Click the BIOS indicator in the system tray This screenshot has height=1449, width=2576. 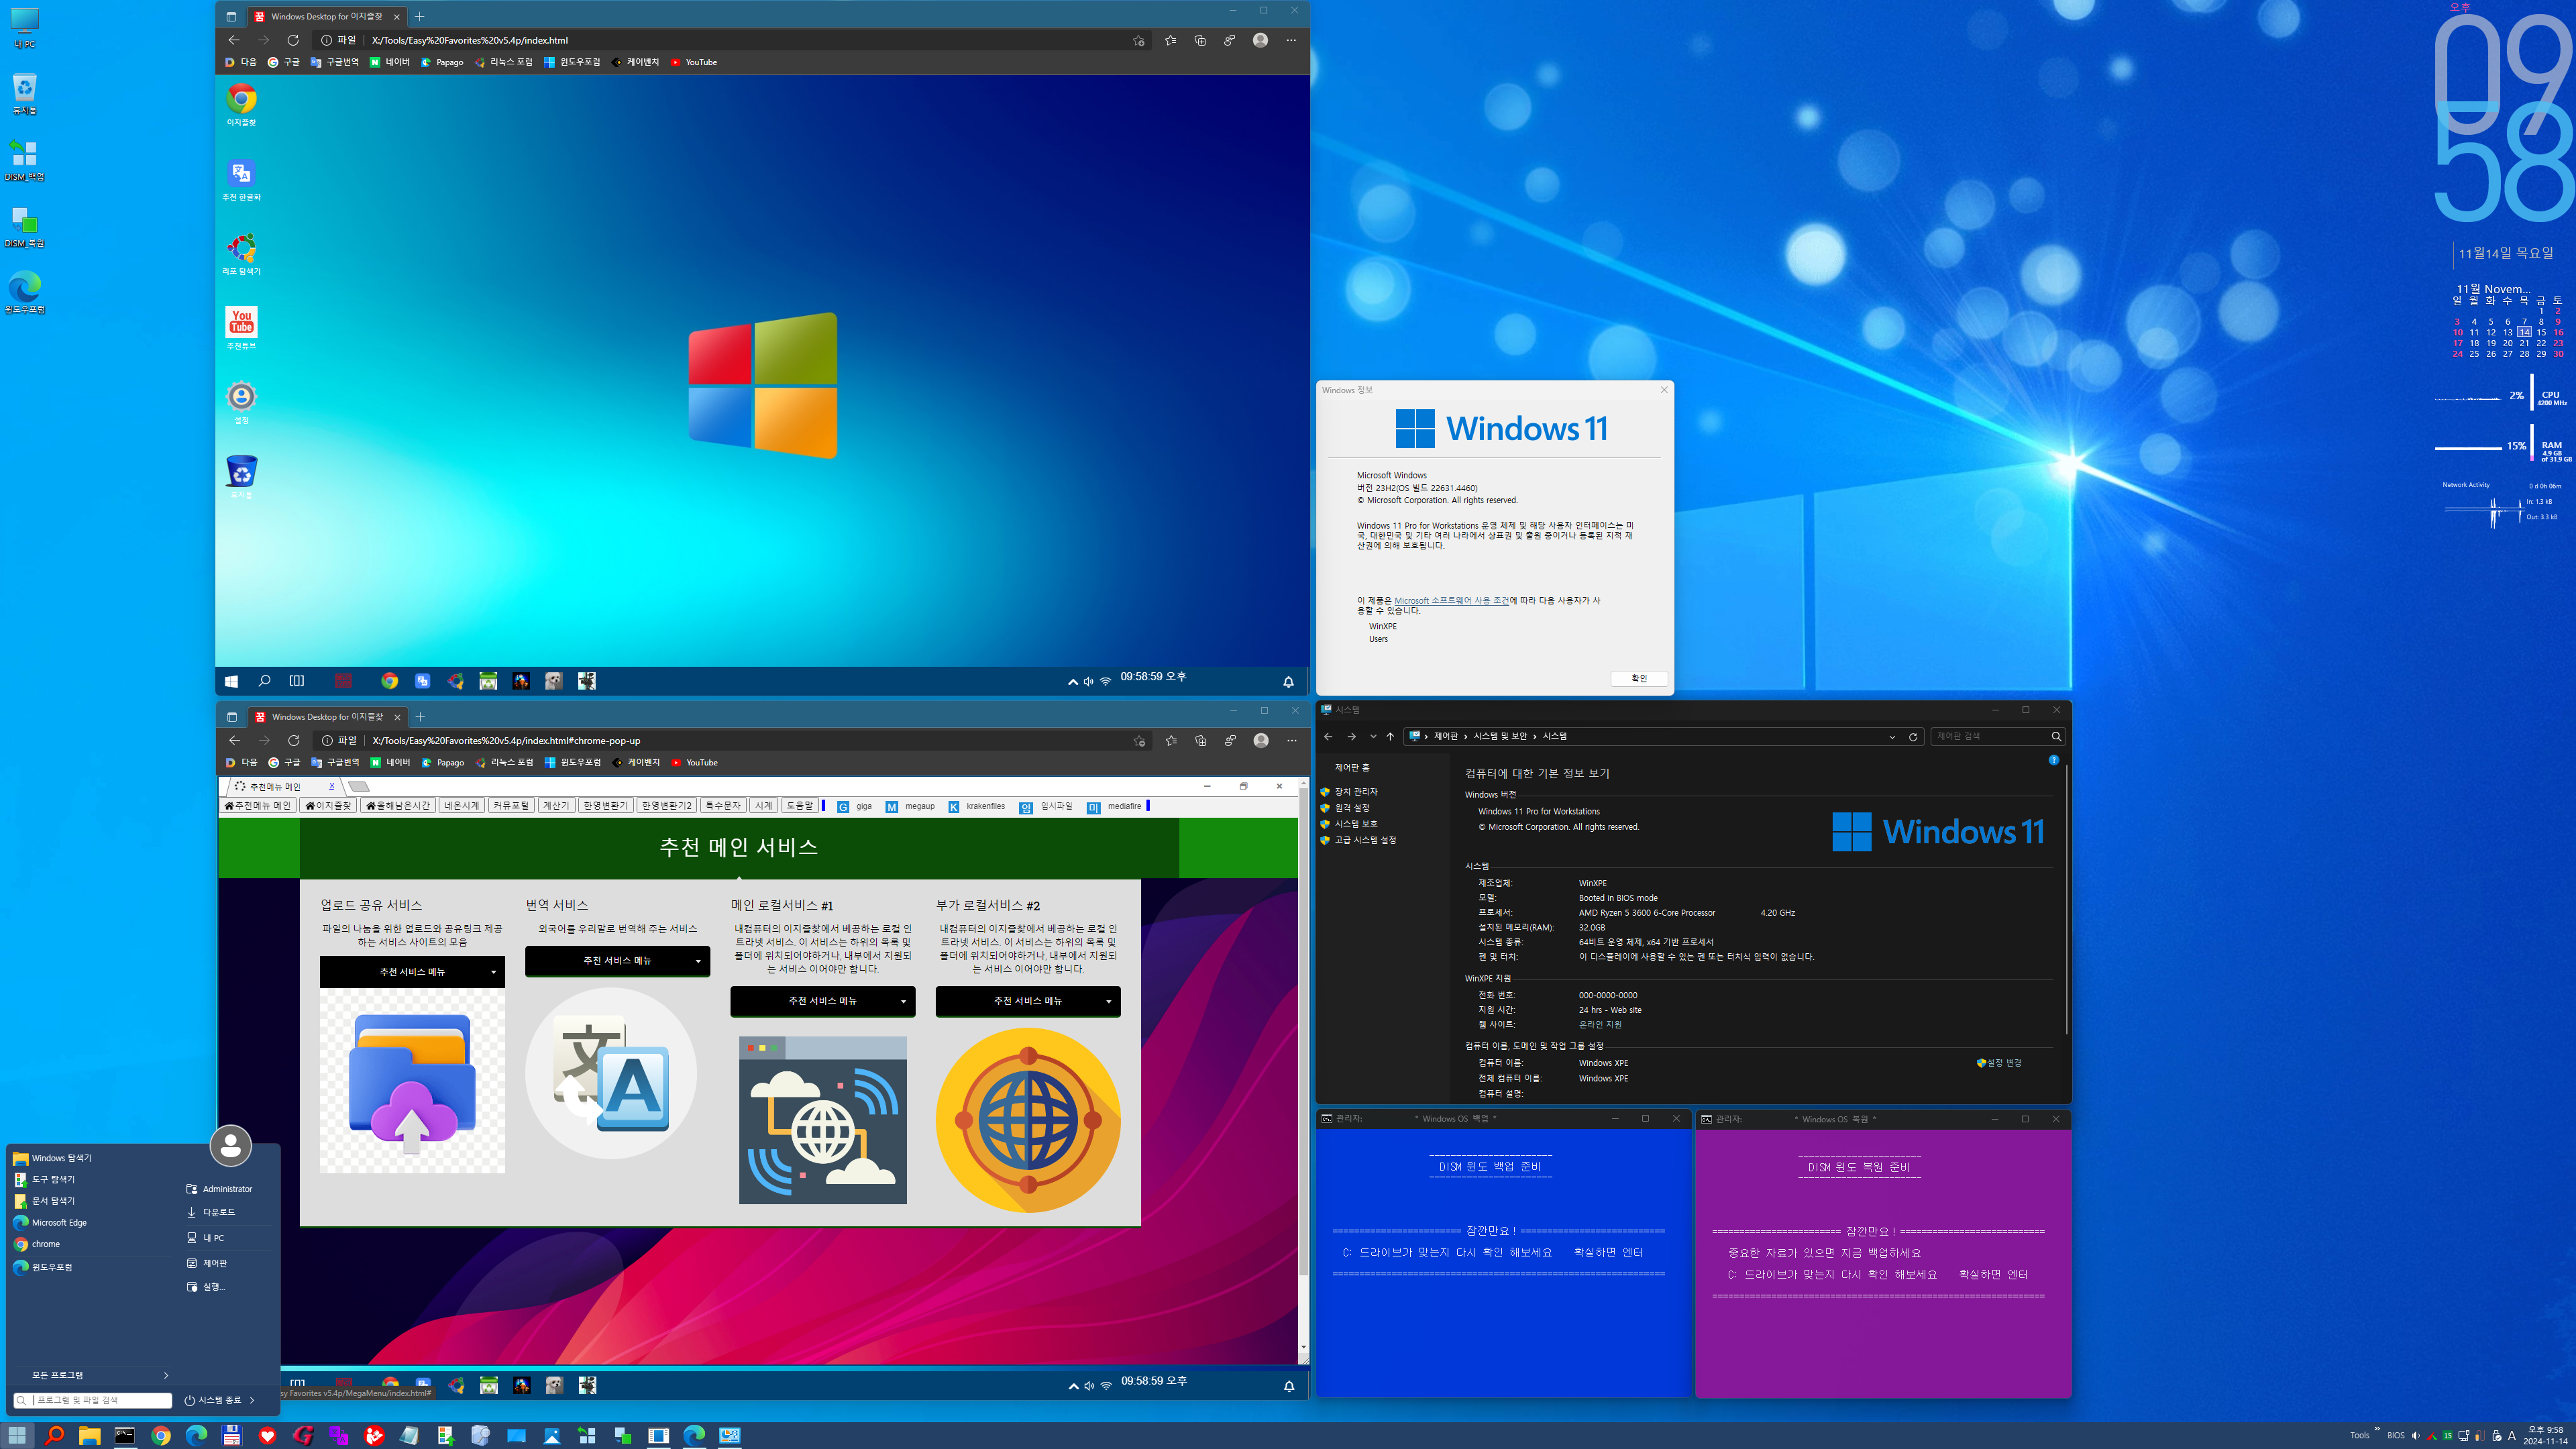pos(2396,1435)
